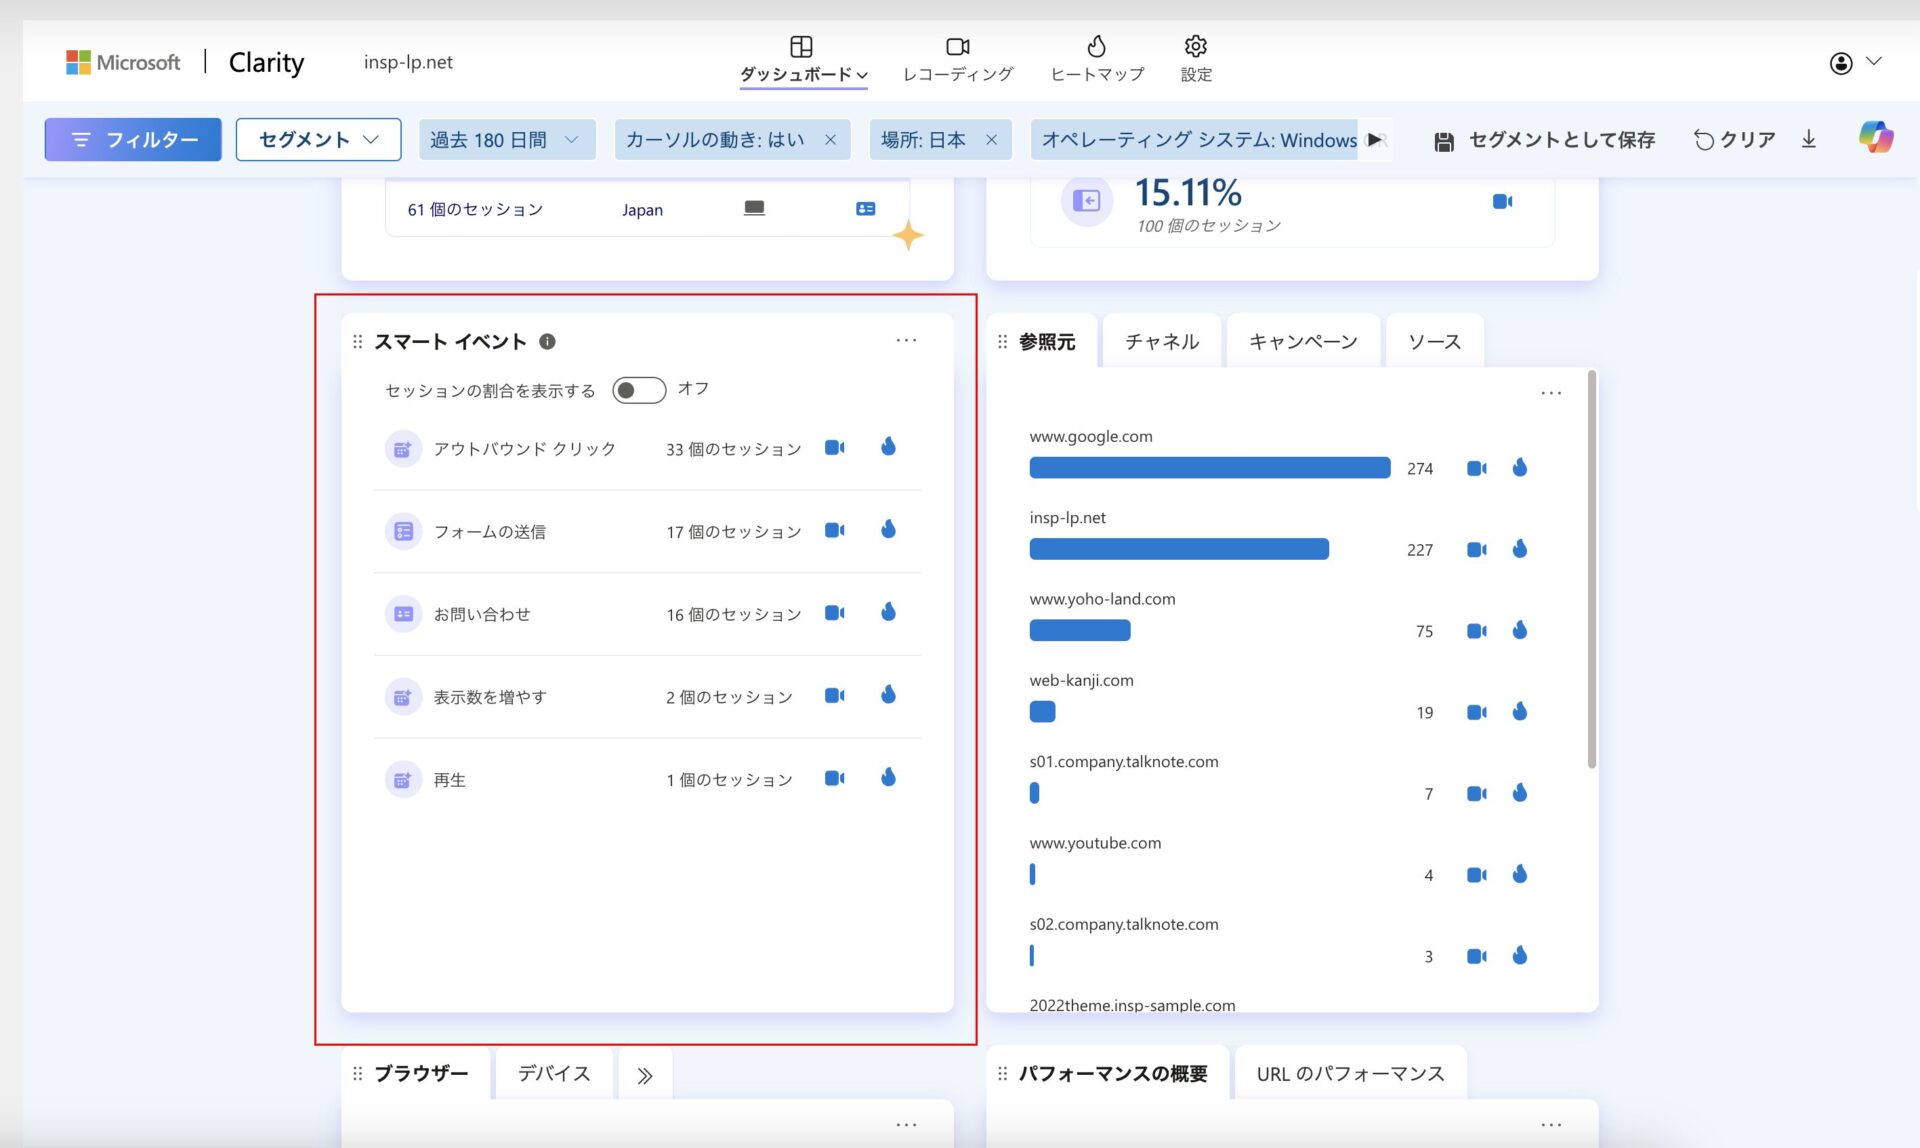Grab the スマート イベント card drag handle

point(357,342)
